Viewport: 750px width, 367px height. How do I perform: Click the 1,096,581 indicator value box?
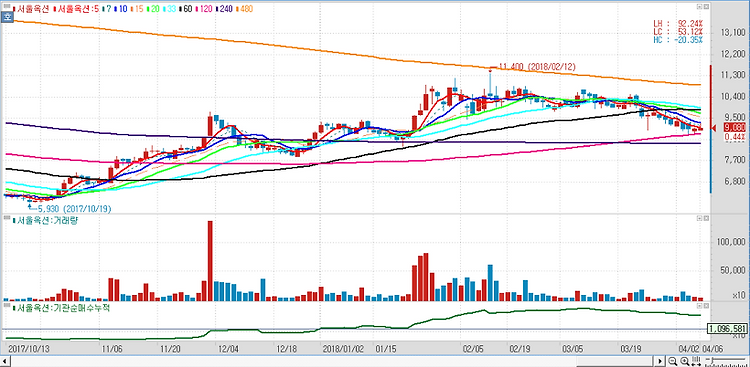coord(728,329)
